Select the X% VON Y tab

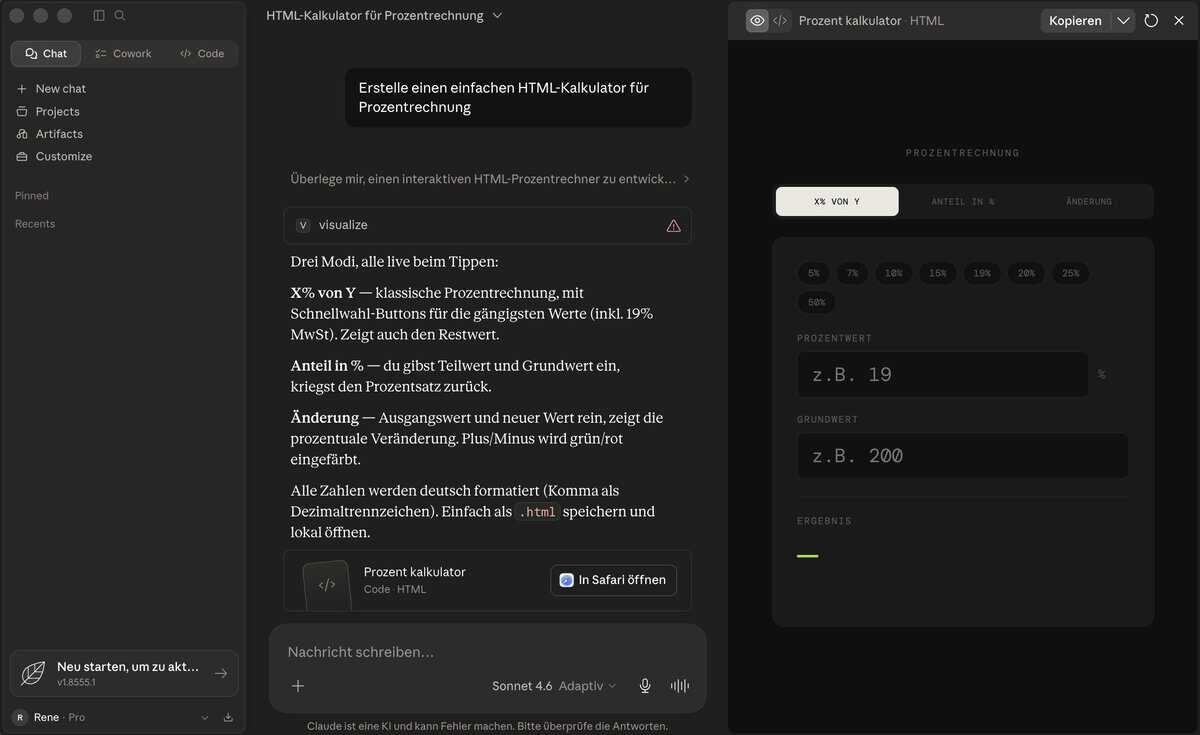[x=837, y=201]
